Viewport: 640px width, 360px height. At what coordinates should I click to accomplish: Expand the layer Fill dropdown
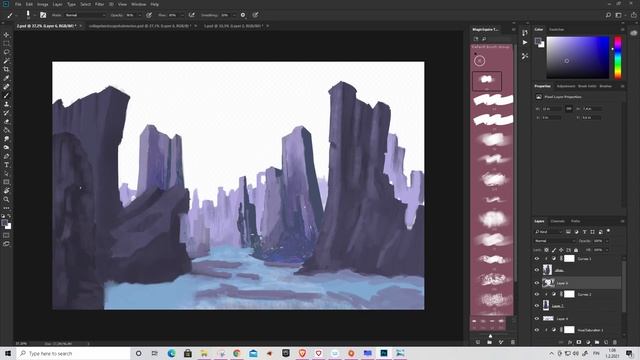607,250
